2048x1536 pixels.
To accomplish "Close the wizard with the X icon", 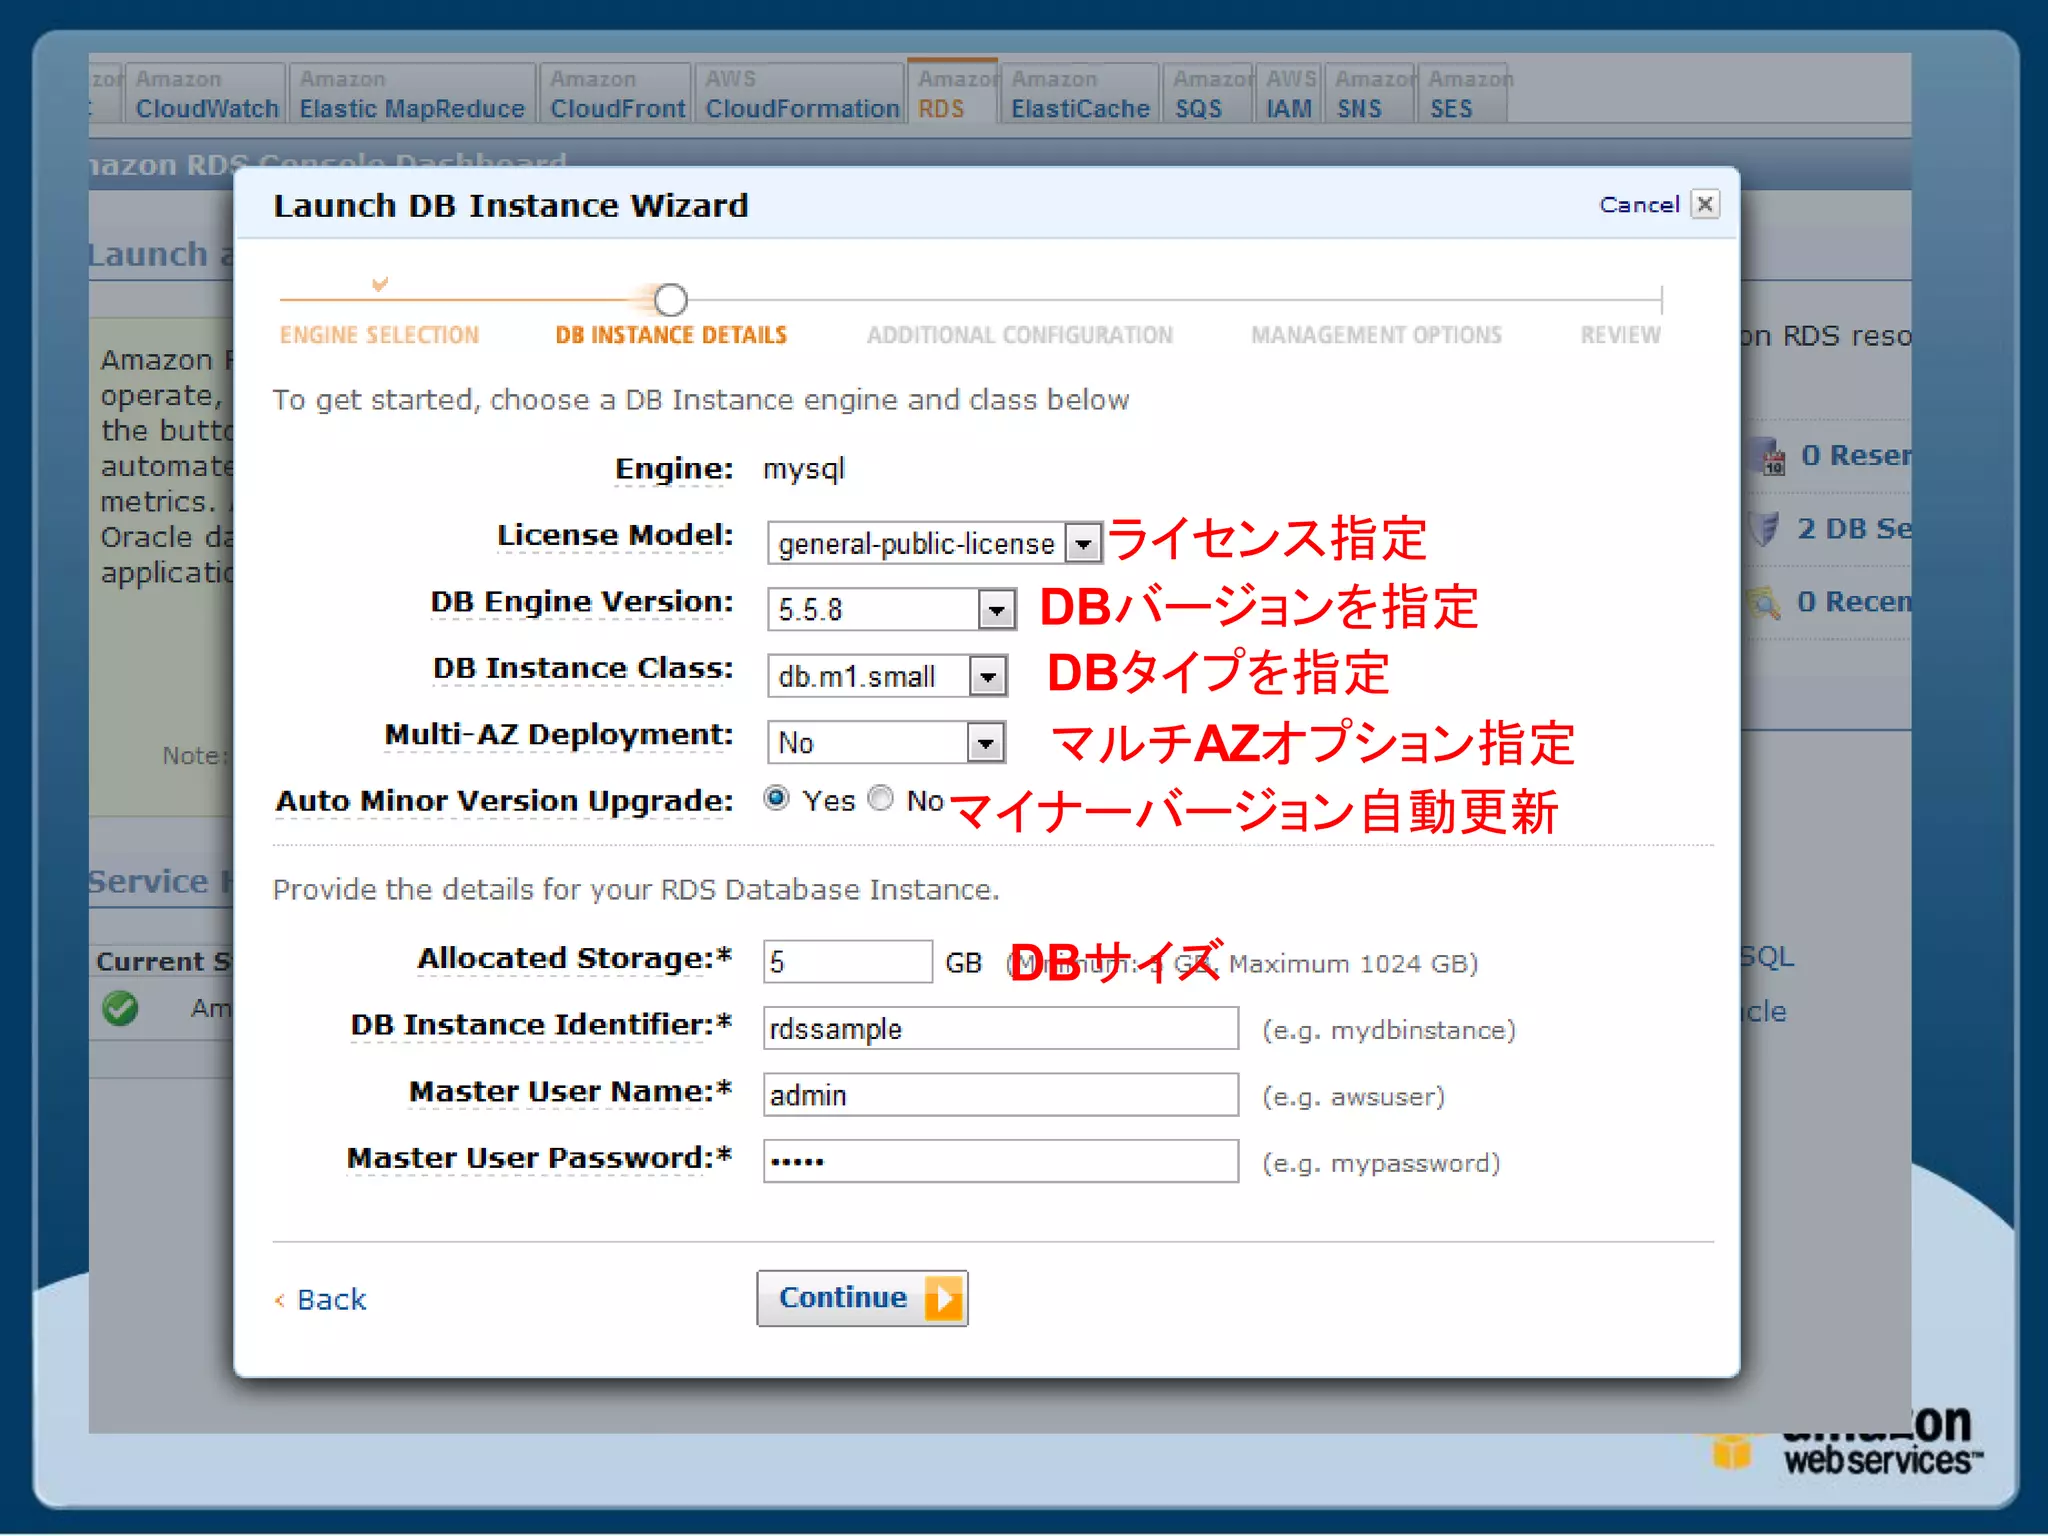I will click(x=1705, y=204).
